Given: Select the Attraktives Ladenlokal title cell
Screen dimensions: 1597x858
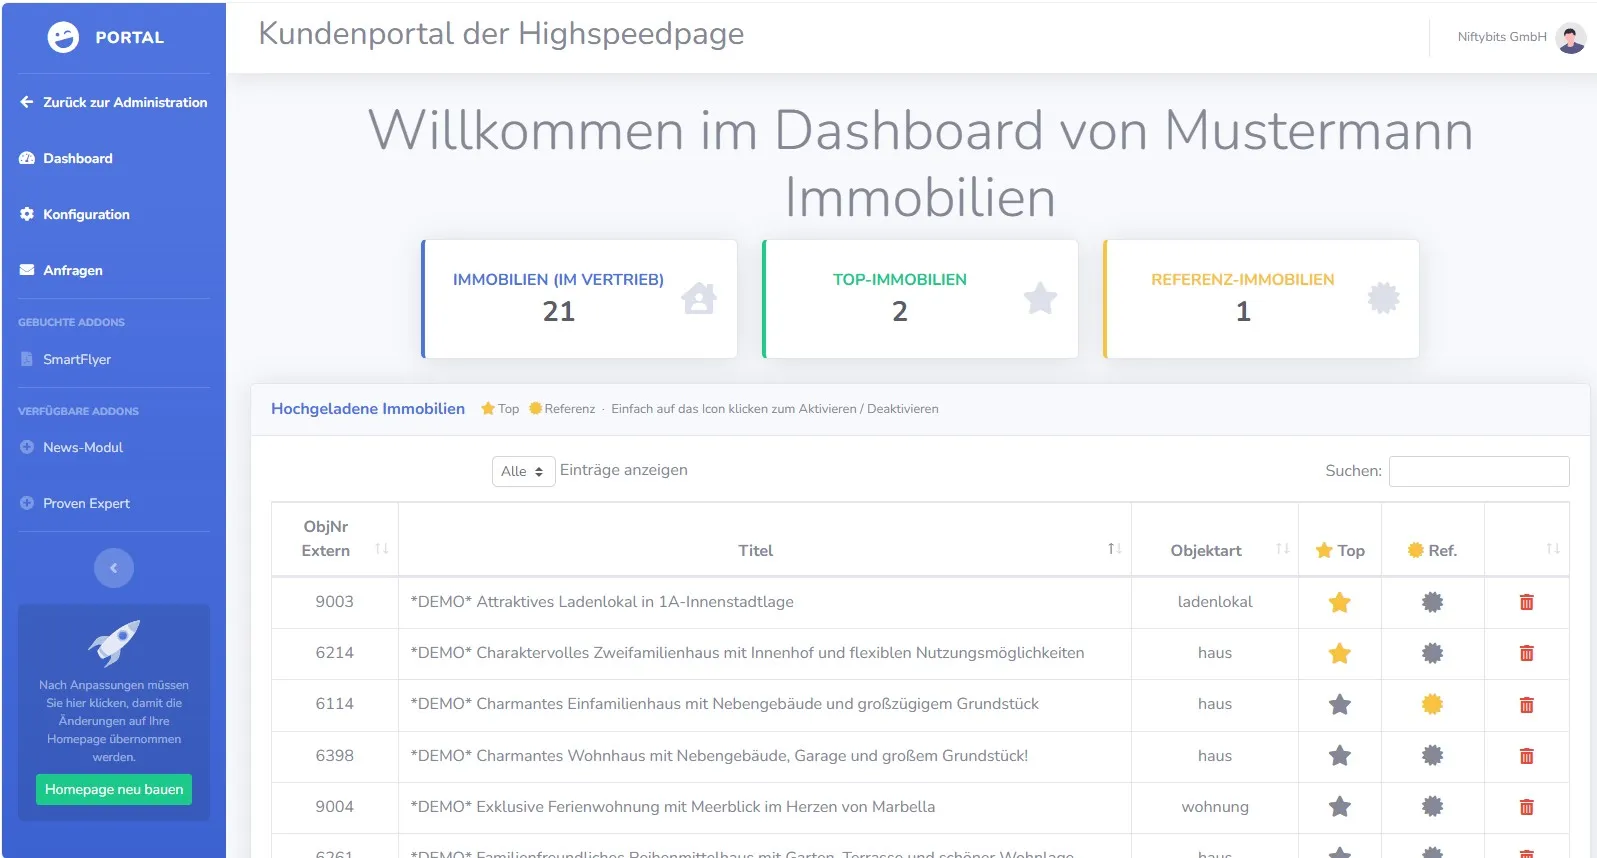Looking at the screenshot, I should pos(765,602).
